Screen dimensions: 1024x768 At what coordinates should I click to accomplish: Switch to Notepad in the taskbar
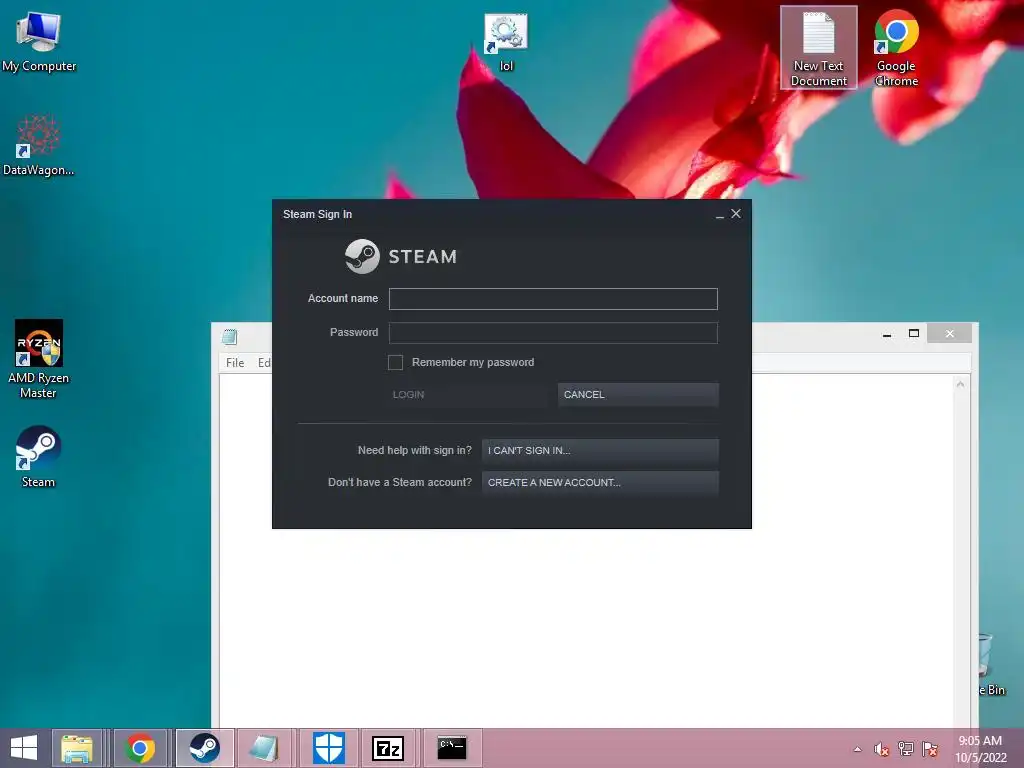264,748
